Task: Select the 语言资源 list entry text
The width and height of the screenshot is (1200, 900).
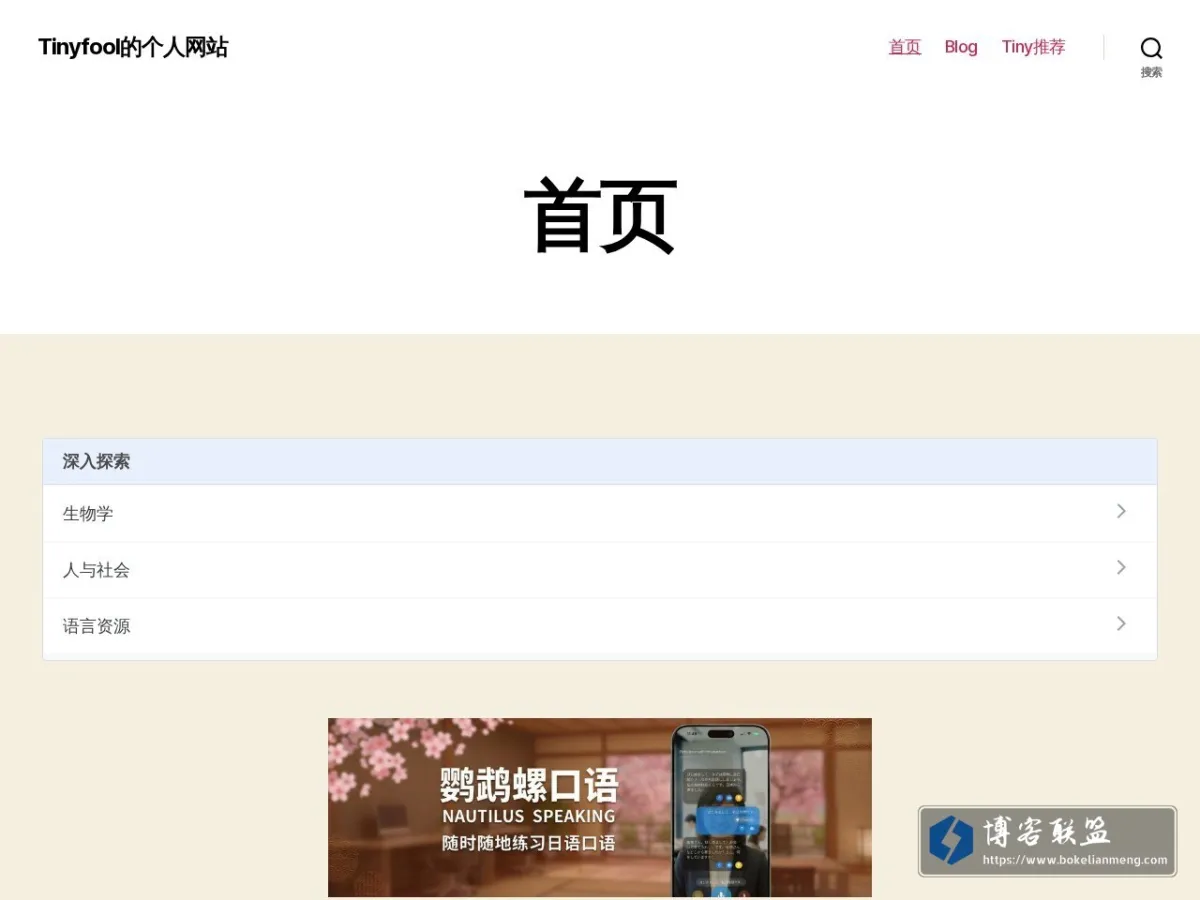Action: coord(96,626)
